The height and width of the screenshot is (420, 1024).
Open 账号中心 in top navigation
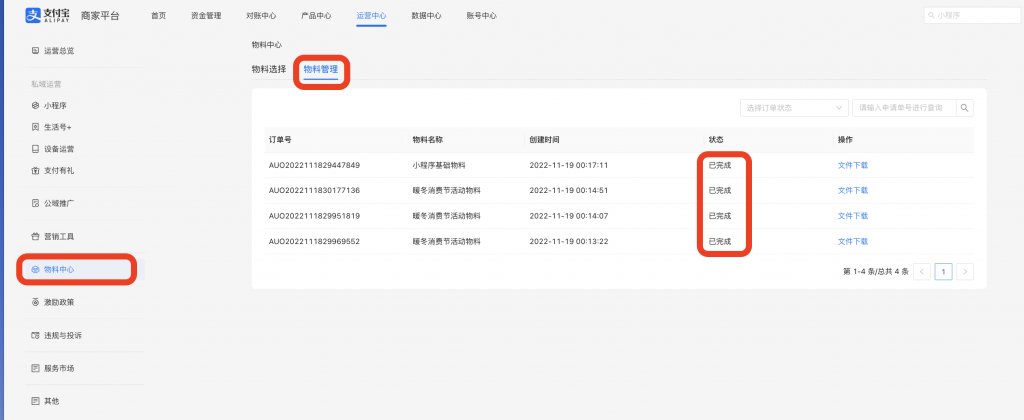click(x=481, y=16)
